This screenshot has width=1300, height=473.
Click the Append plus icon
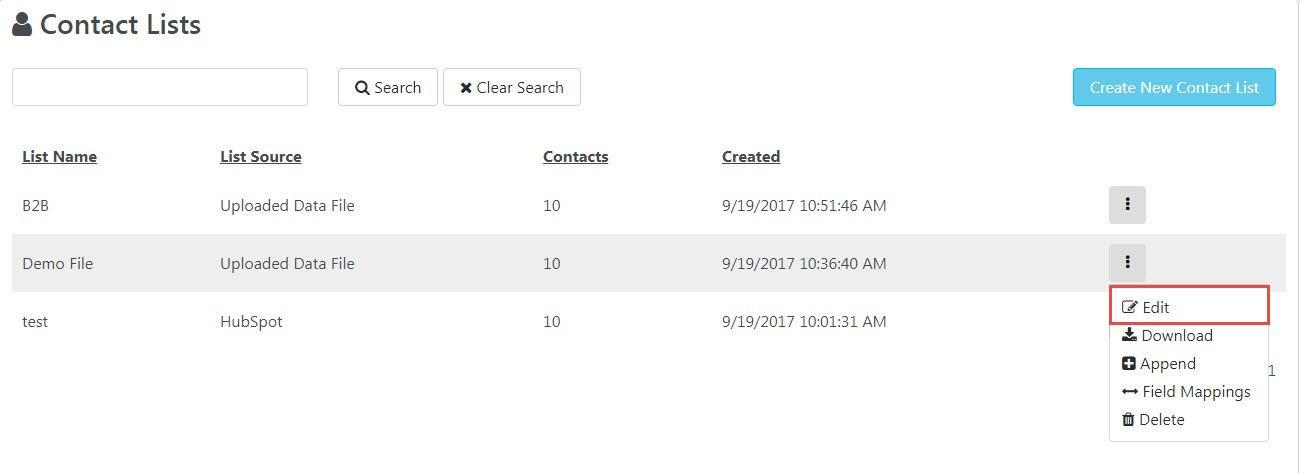coord(1129,364)
